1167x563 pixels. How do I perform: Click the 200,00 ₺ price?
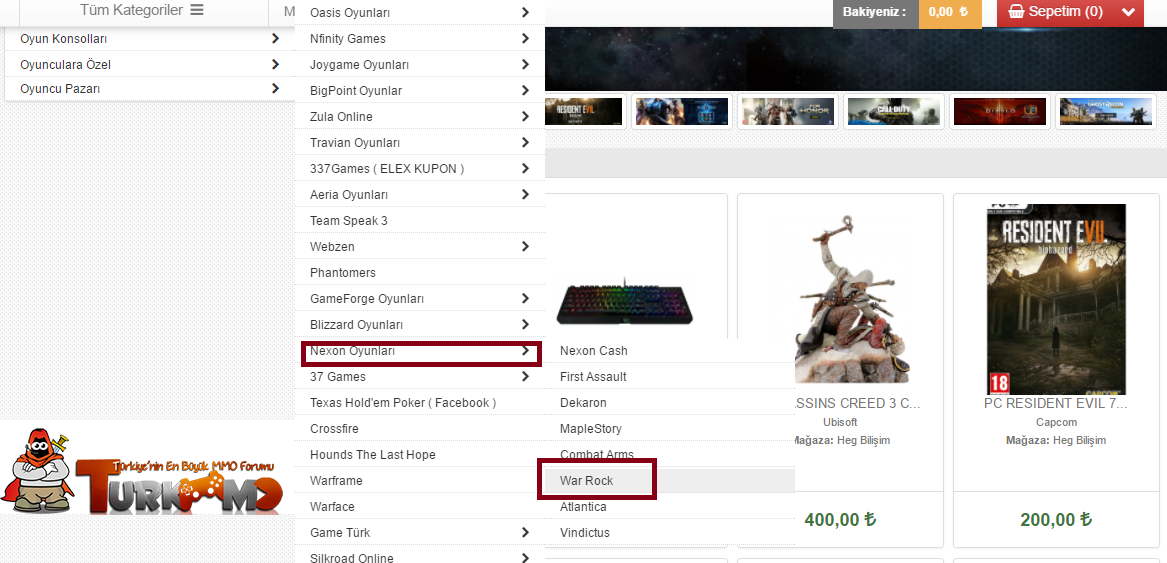pos(1056,519)
